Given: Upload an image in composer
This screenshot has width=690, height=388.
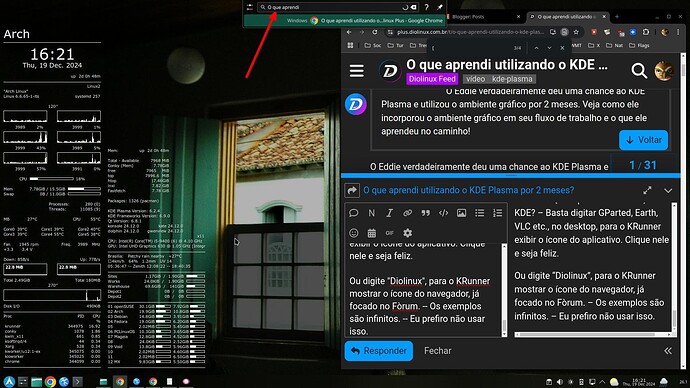Looking at the screenshot, I should pyautogui.click(x=461, y=213).
